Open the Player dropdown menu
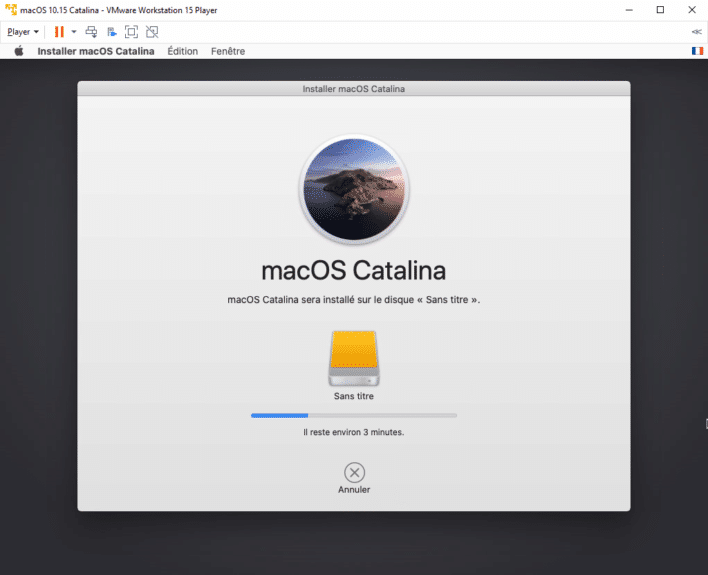Screen dimensions: 708x575 pyautogui.click(x=23, y=32)
